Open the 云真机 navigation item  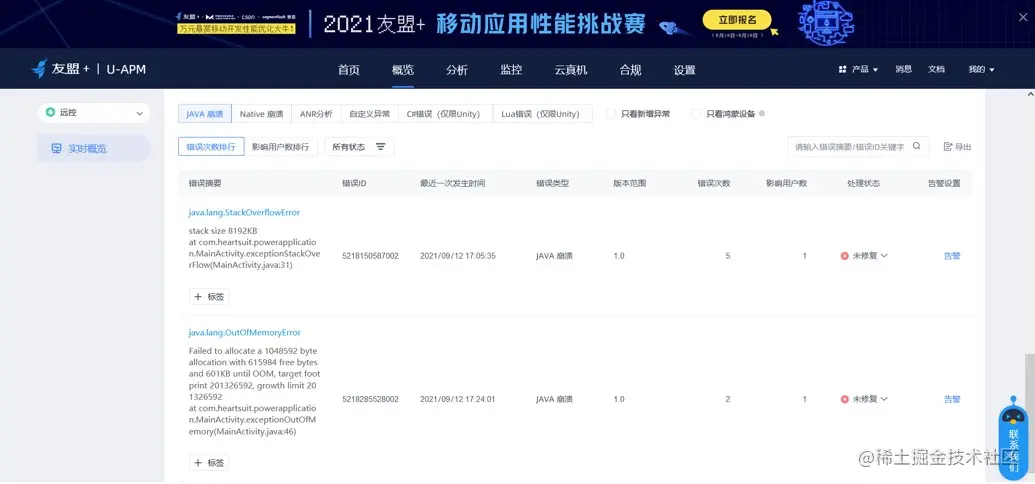coord(570,70)
